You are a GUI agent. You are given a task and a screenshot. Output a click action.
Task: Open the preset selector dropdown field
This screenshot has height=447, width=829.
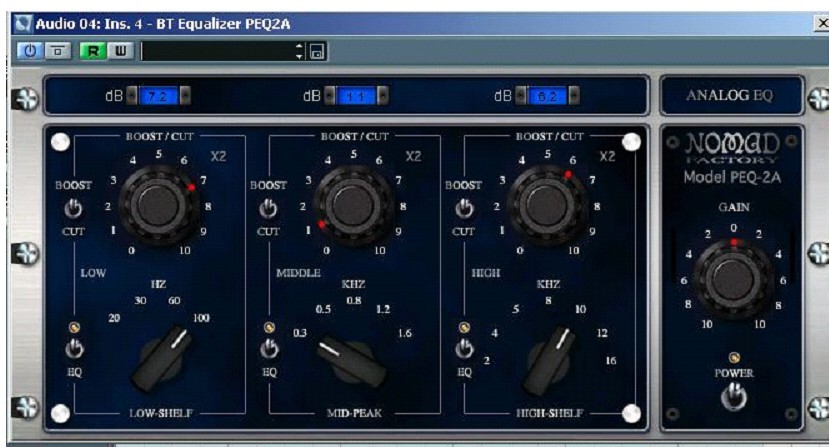[x=220, y=50]
